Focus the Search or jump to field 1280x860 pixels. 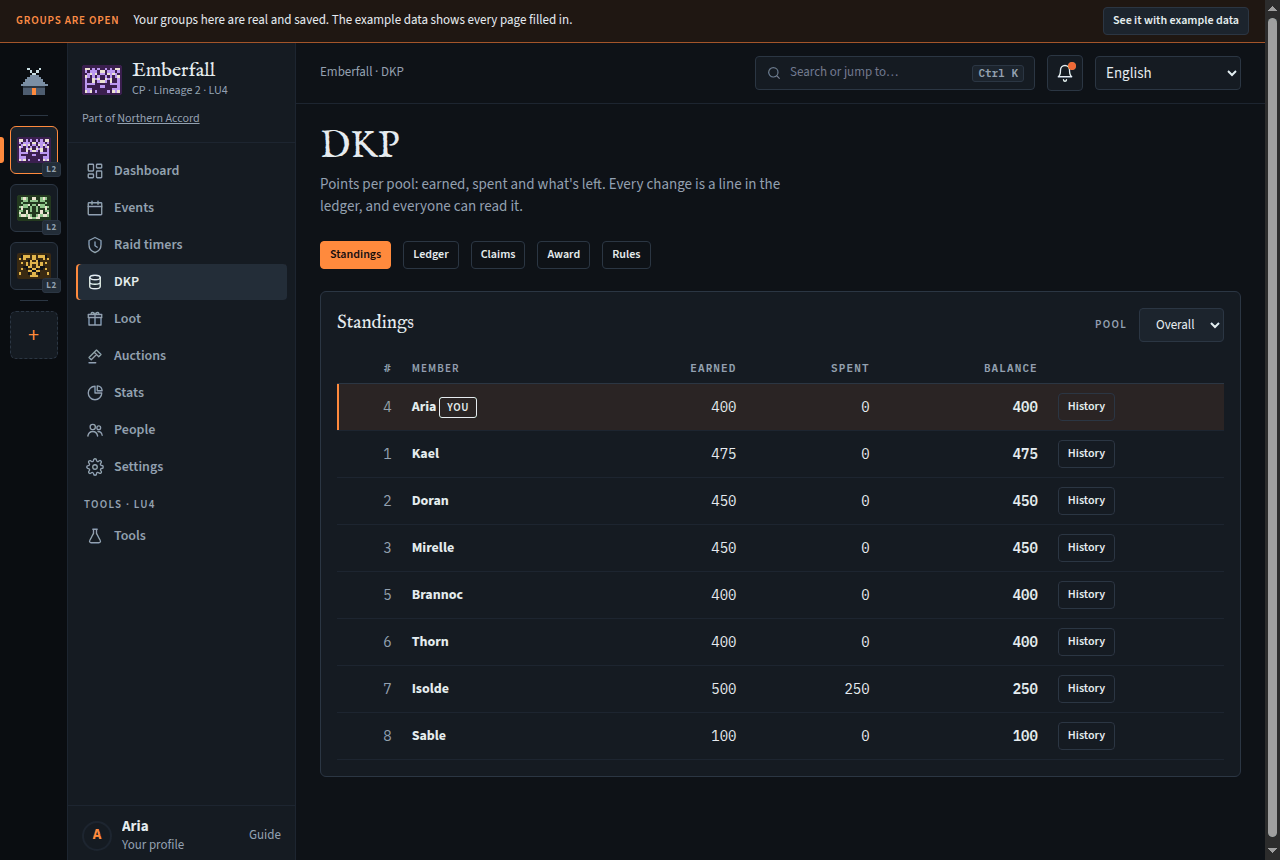(895, 73)
